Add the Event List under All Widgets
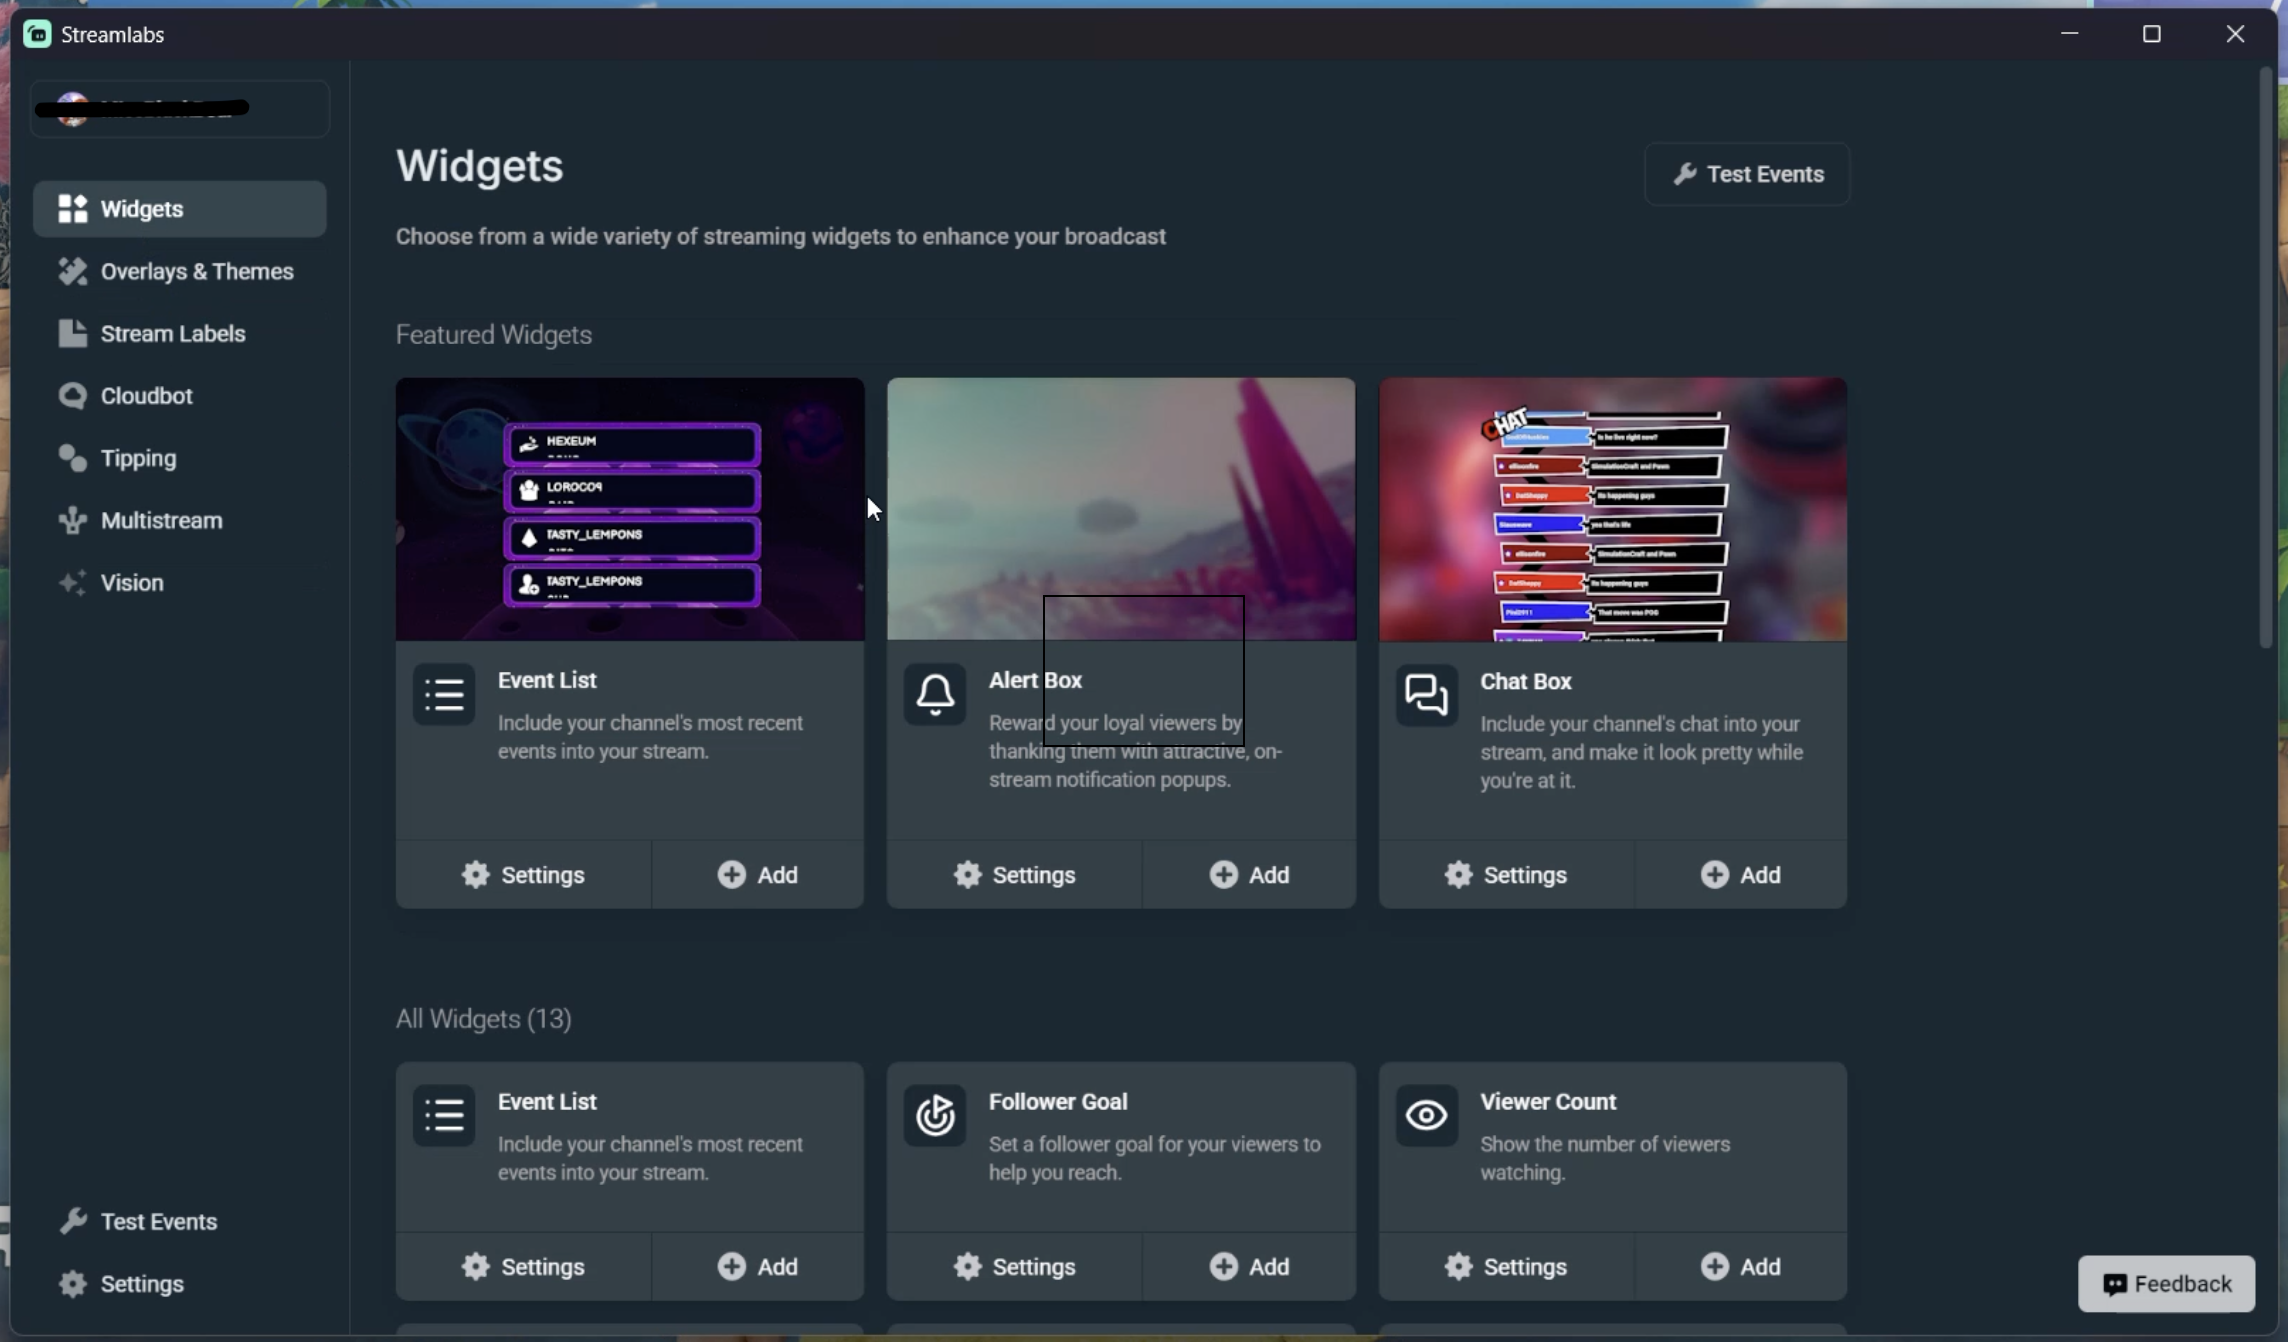The width and height of the screenshot is (2288, 1342). [758, 1266]
